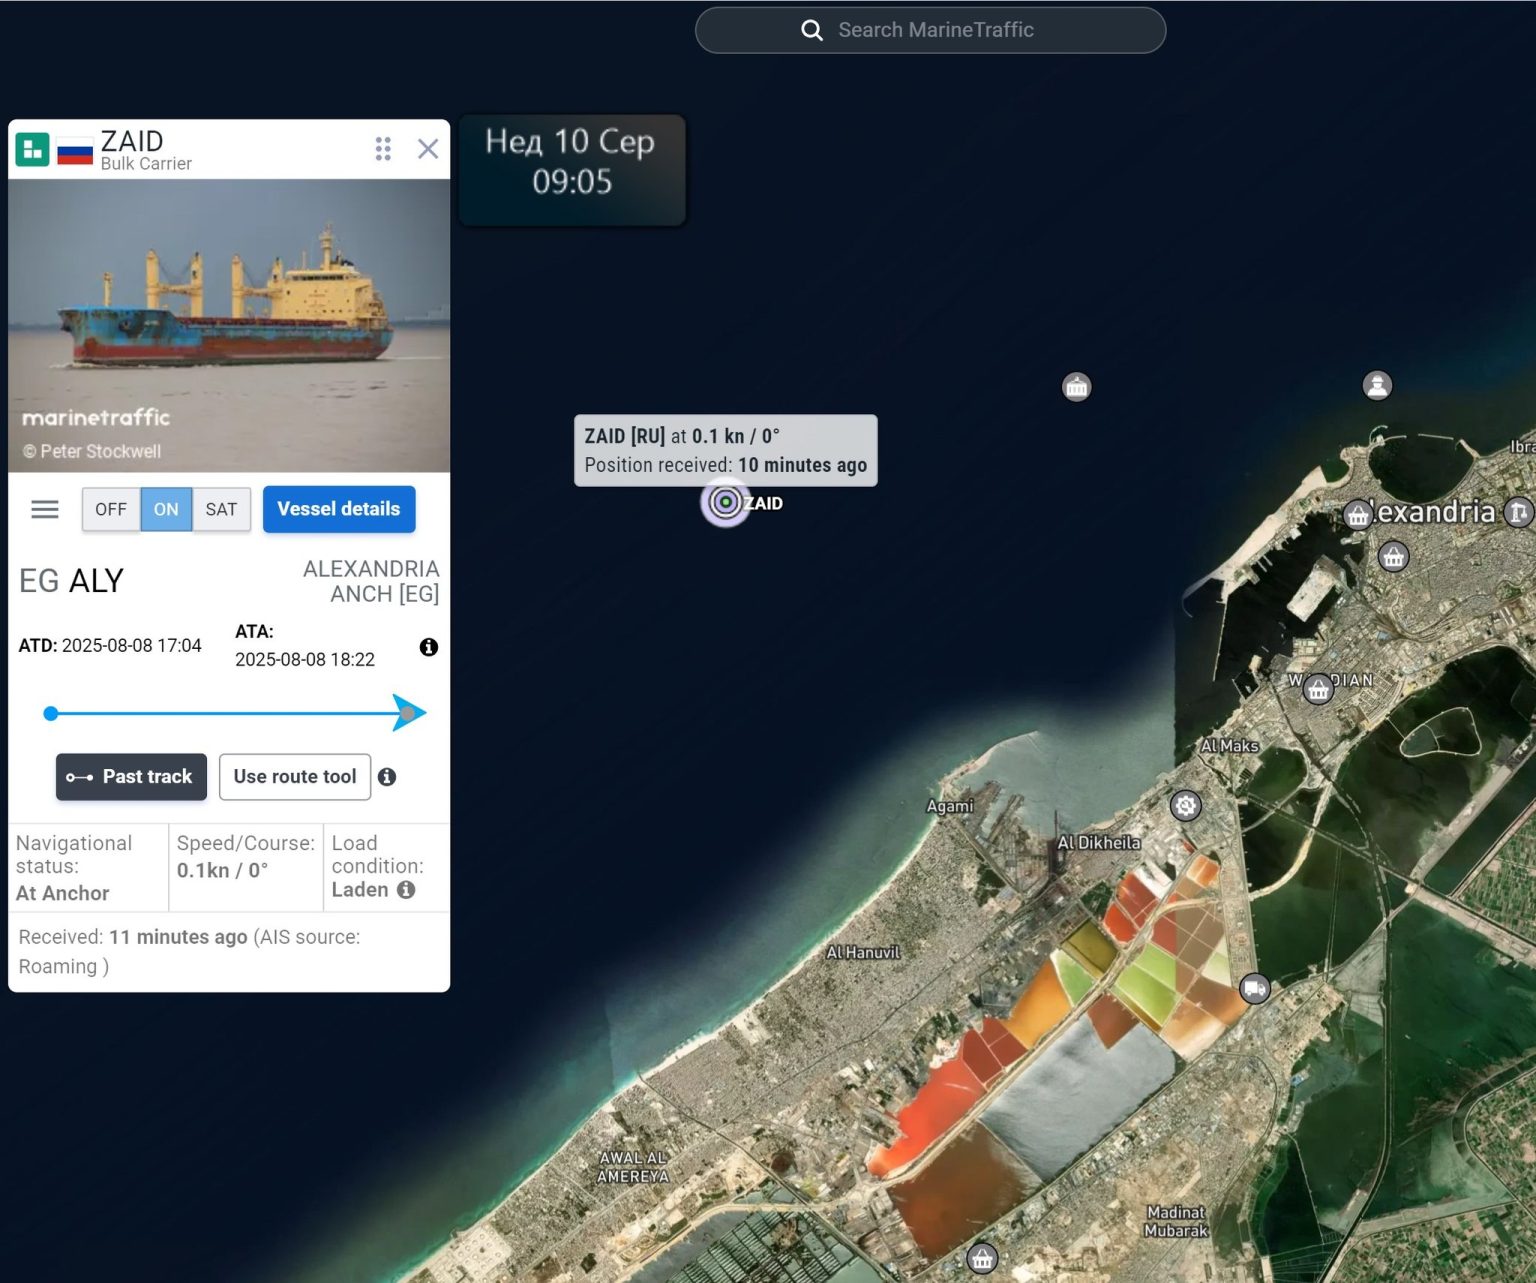Click the 'At Anchor' navigational status text

pyautogui.click(x=63, y=893)
